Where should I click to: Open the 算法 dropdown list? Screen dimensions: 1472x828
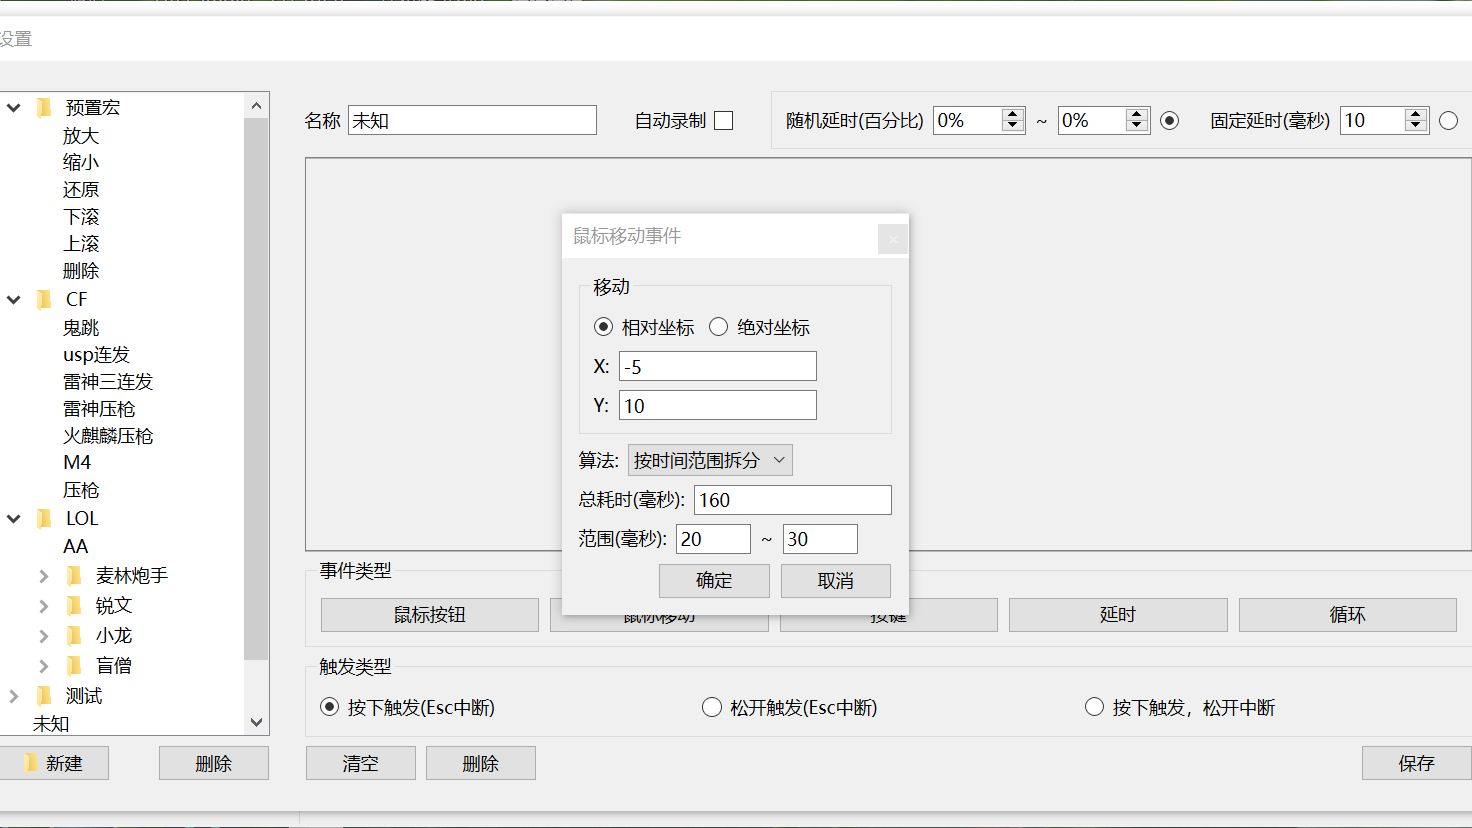click(x=710, y=460)
